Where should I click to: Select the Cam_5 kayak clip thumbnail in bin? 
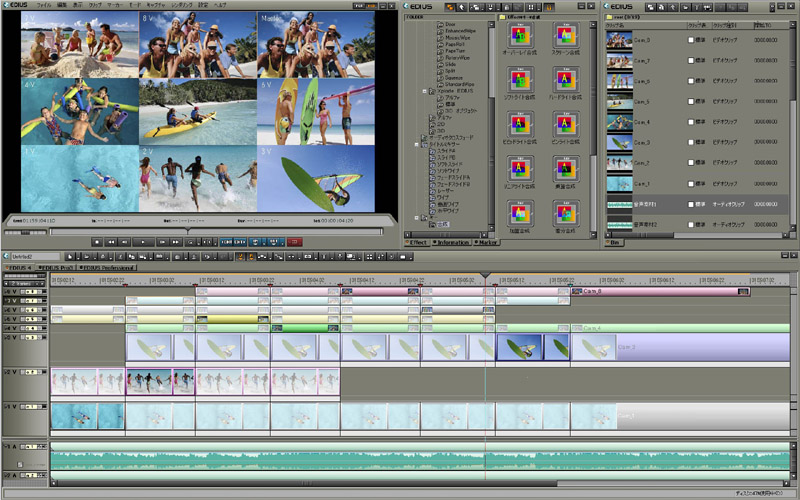click(619, 102)
